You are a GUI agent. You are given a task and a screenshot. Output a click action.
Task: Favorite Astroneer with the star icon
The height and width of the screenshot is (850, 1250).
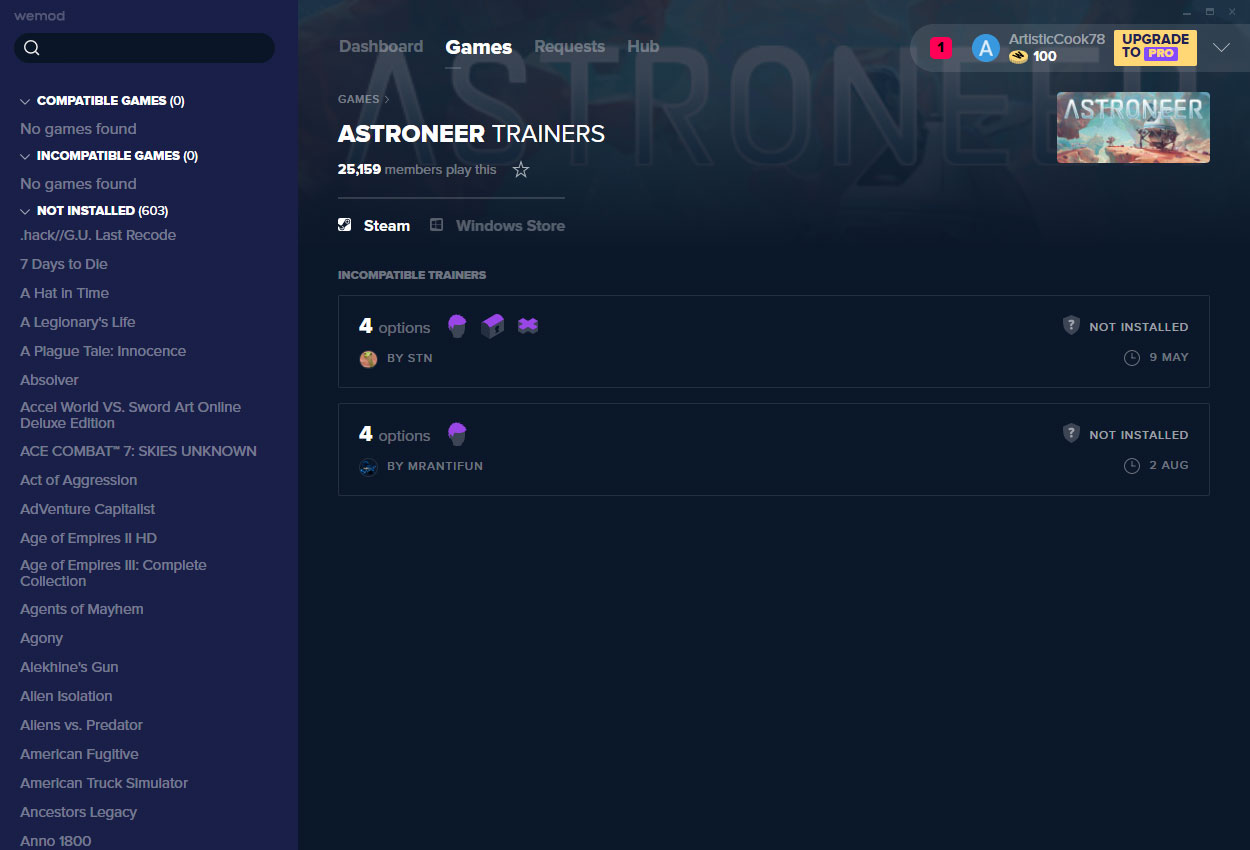point(521,170)
